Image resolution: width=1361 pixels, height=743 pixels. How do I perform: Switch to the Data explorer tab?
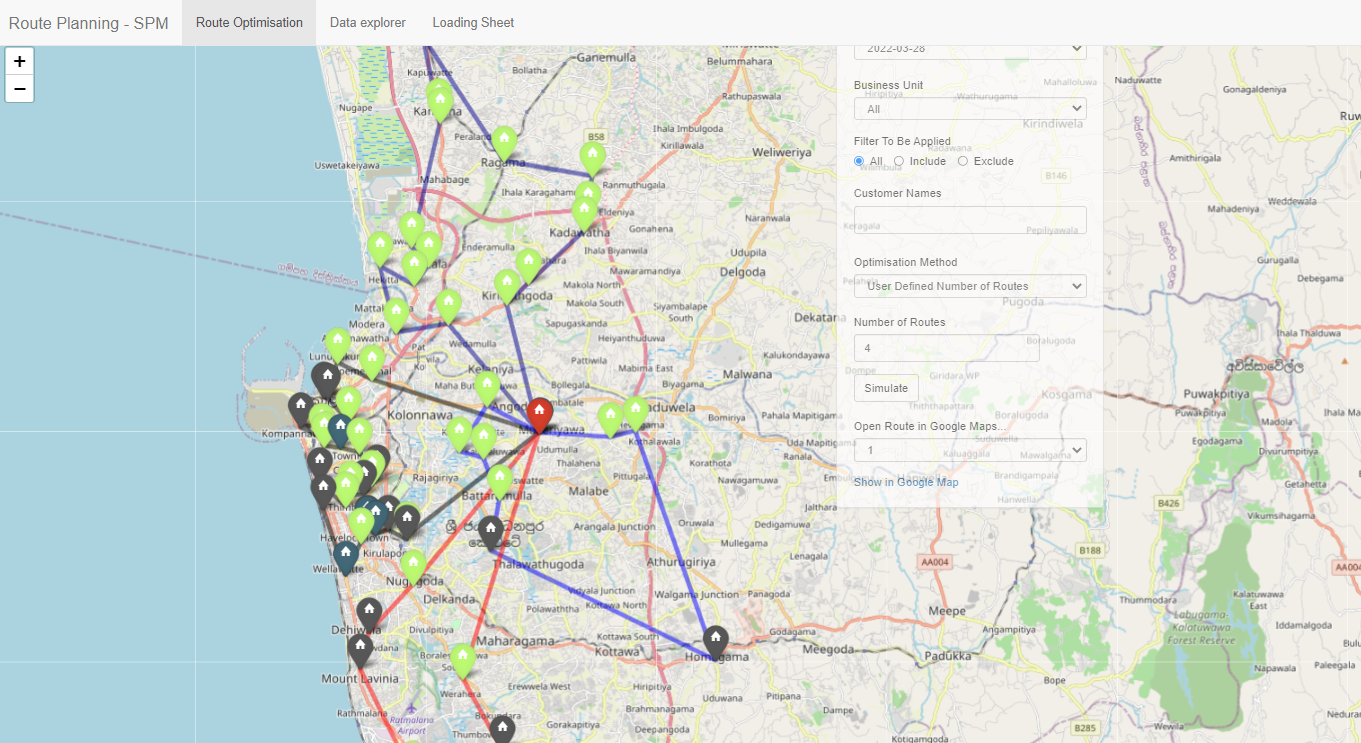coord(368,22)
